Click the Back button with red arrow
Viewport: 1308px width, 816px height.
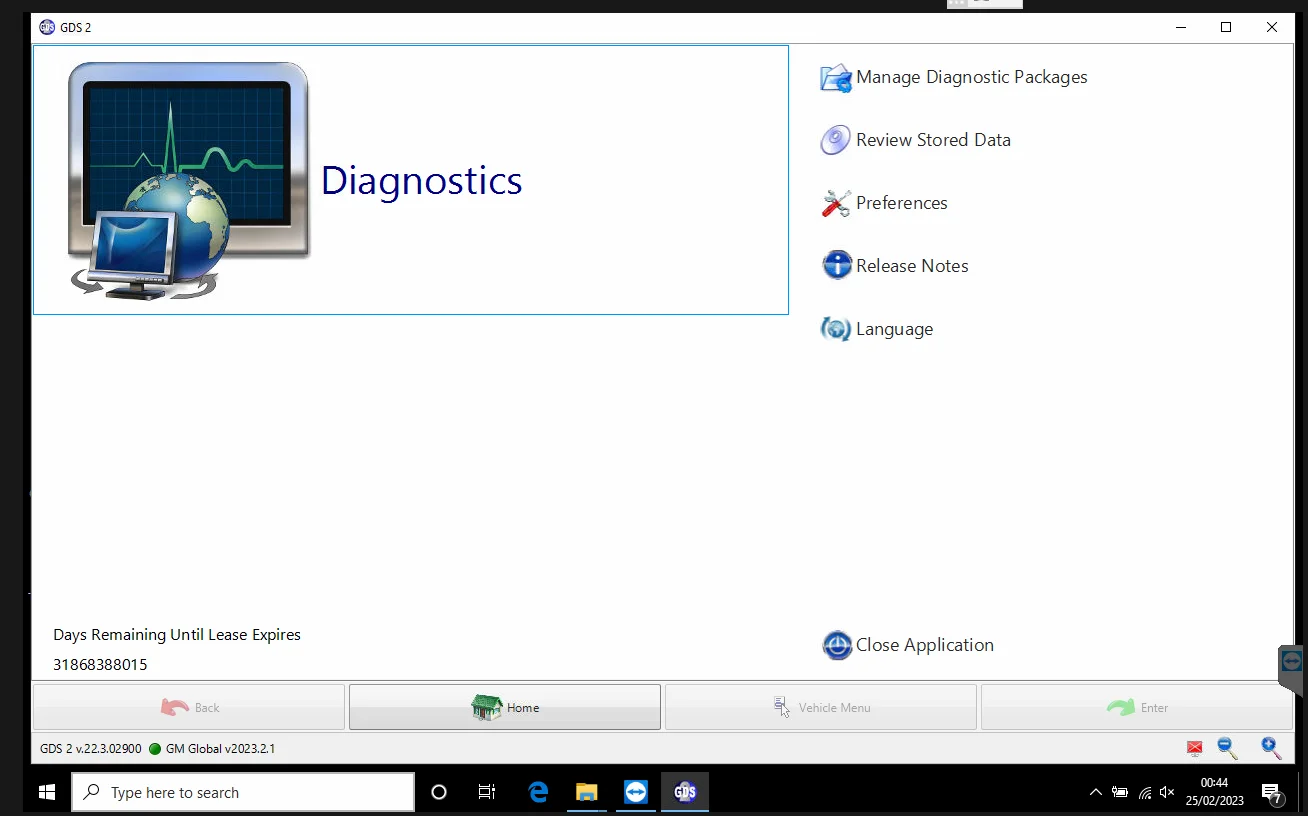pyautogui.click(x=188, y=706)
